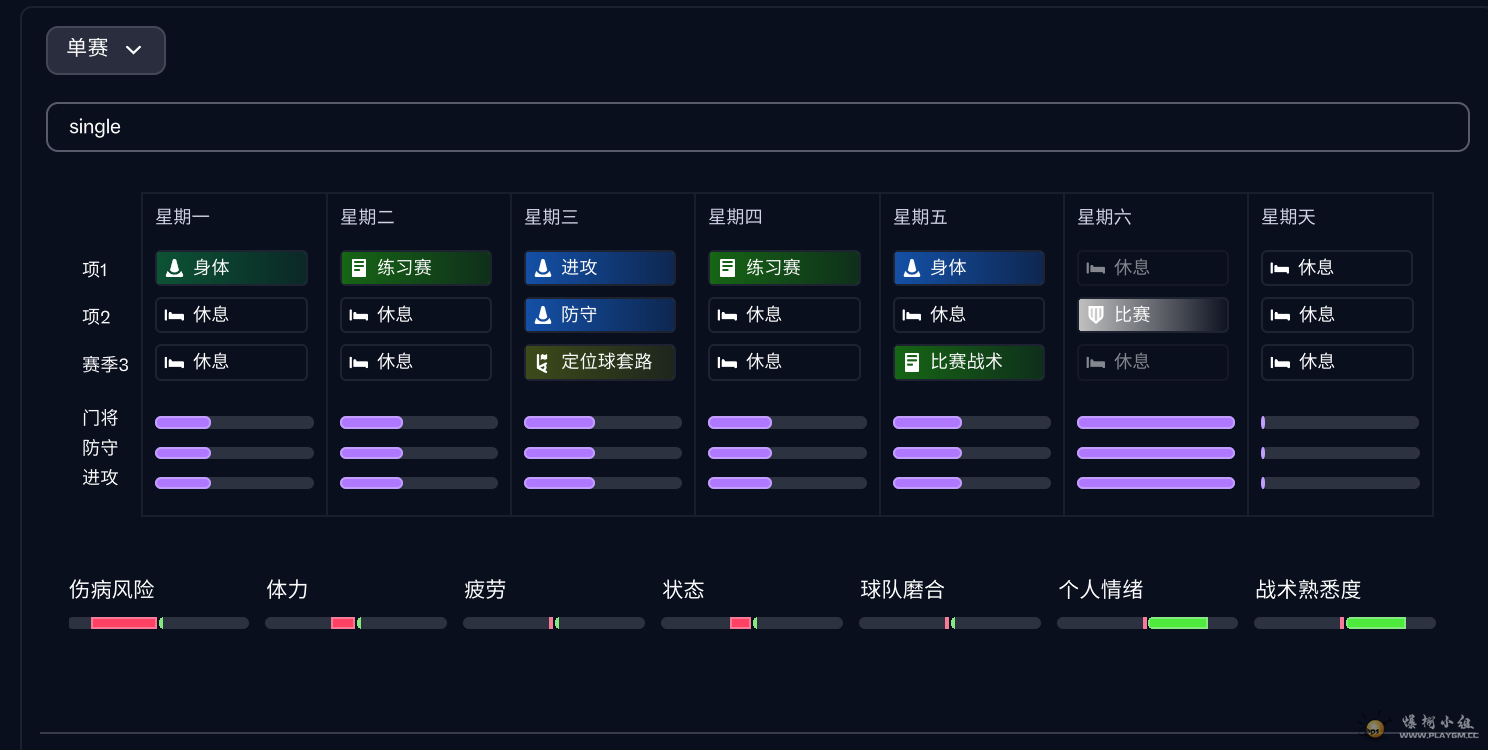Open the 单赛 schedule dropdown

point(105,50)
